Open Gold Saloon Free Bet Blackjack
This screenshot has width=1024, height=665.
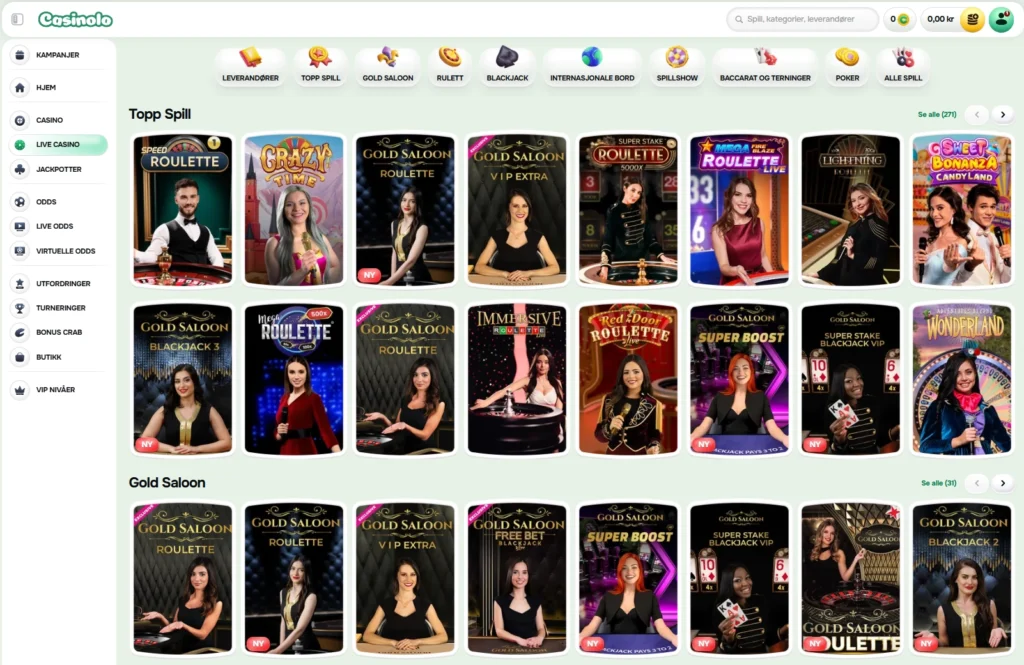tap(517, 579)
